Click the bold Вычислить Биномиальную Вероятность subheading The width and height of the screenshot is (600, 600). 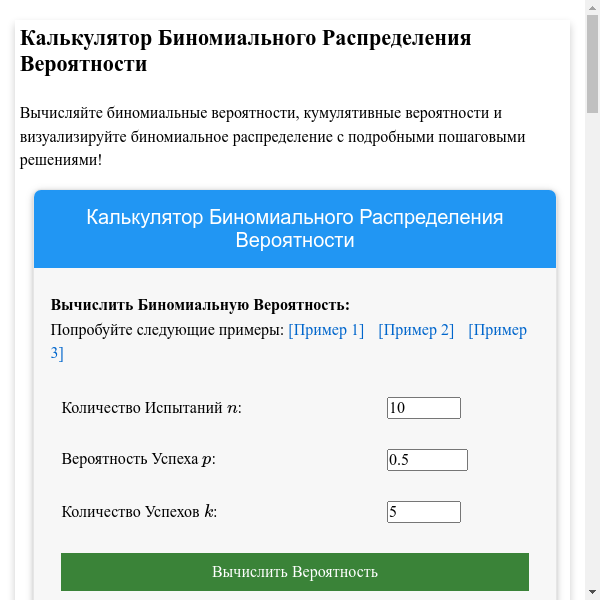pos(200,304)
